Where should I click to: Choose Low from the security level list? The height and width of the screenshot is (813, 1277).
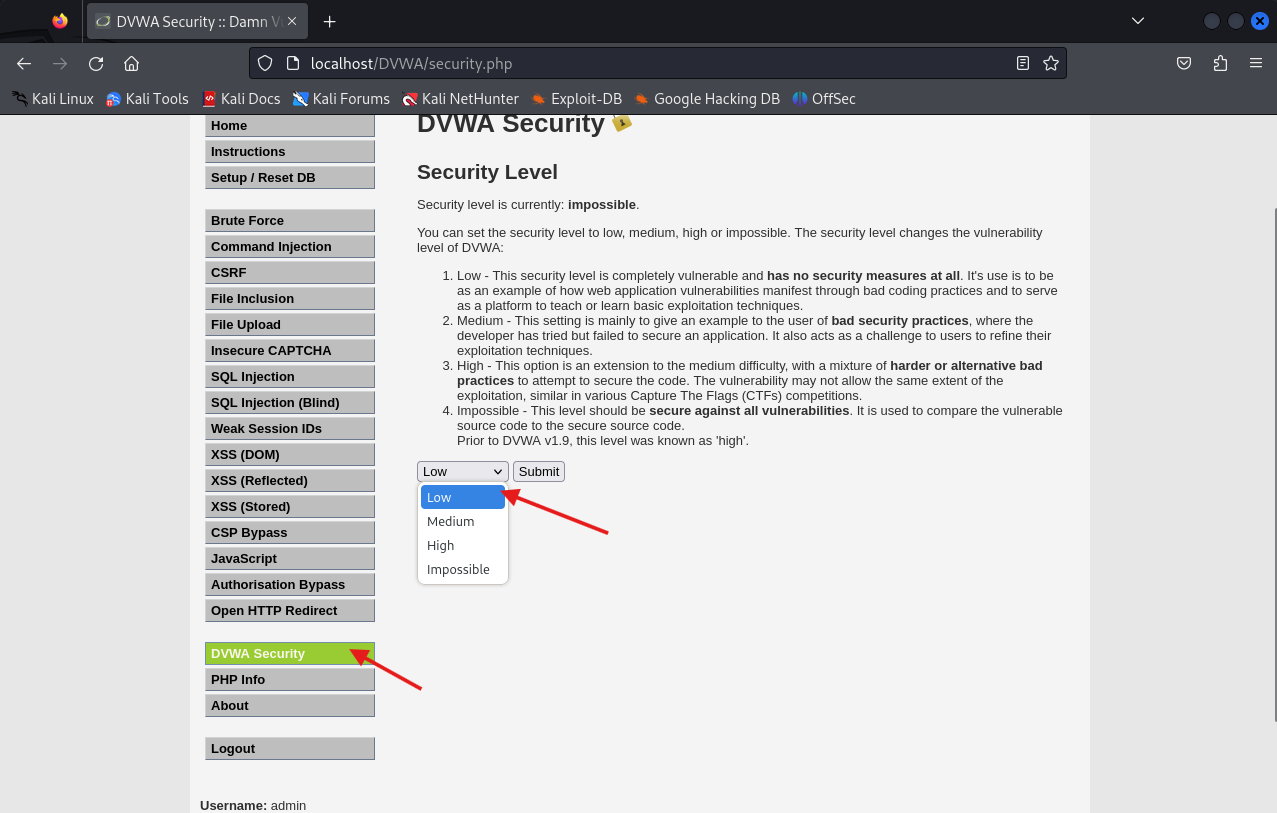[x=463, y=497]
